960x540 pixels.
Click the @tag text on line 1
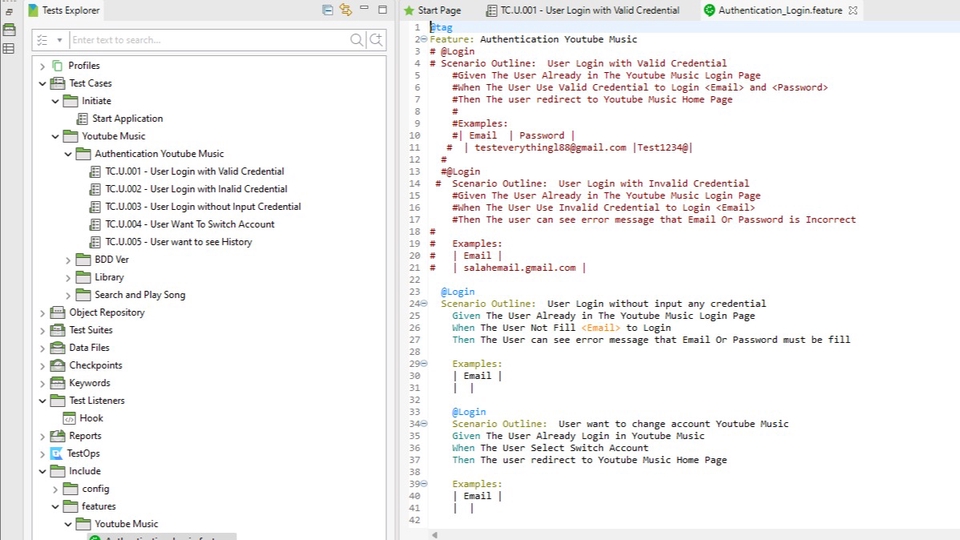pos(441,28)
